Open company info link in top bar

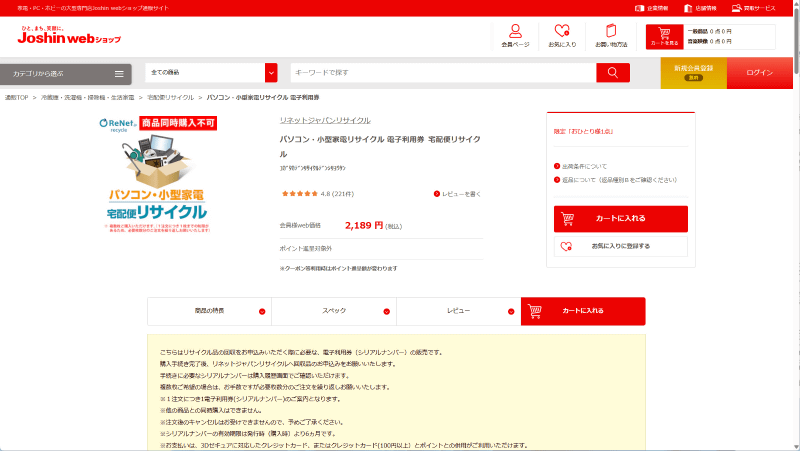[652, 8]
